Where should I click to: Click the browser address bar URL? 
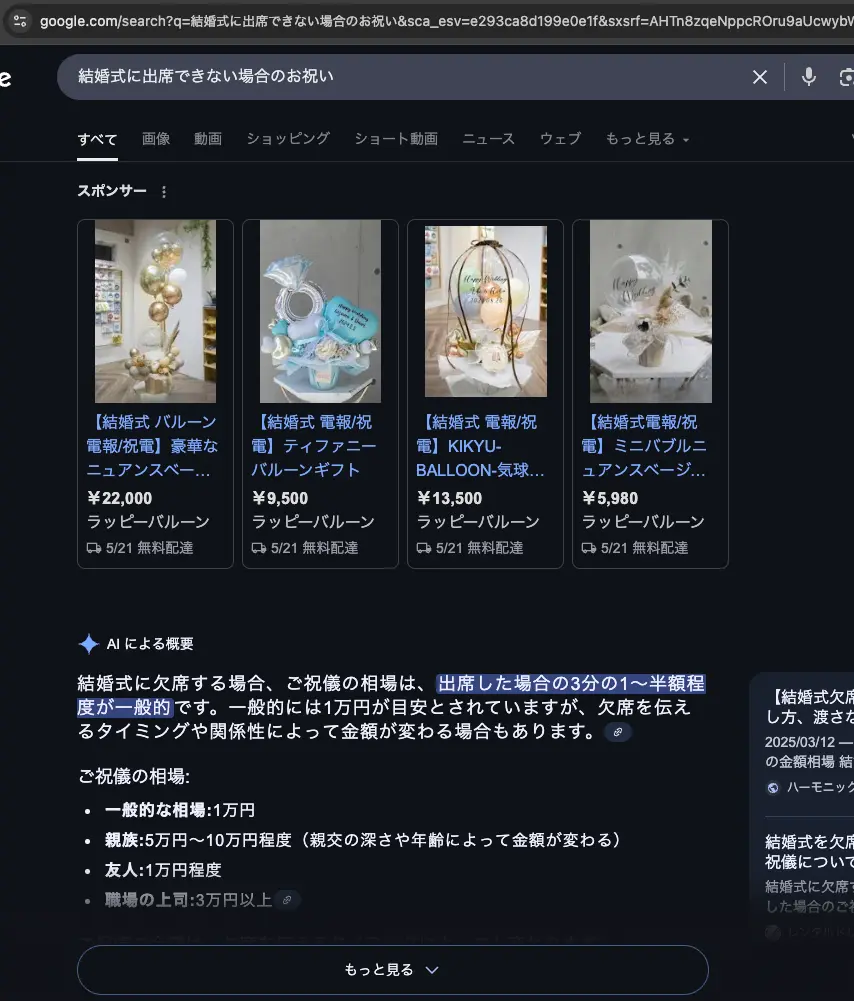(446, 21)
